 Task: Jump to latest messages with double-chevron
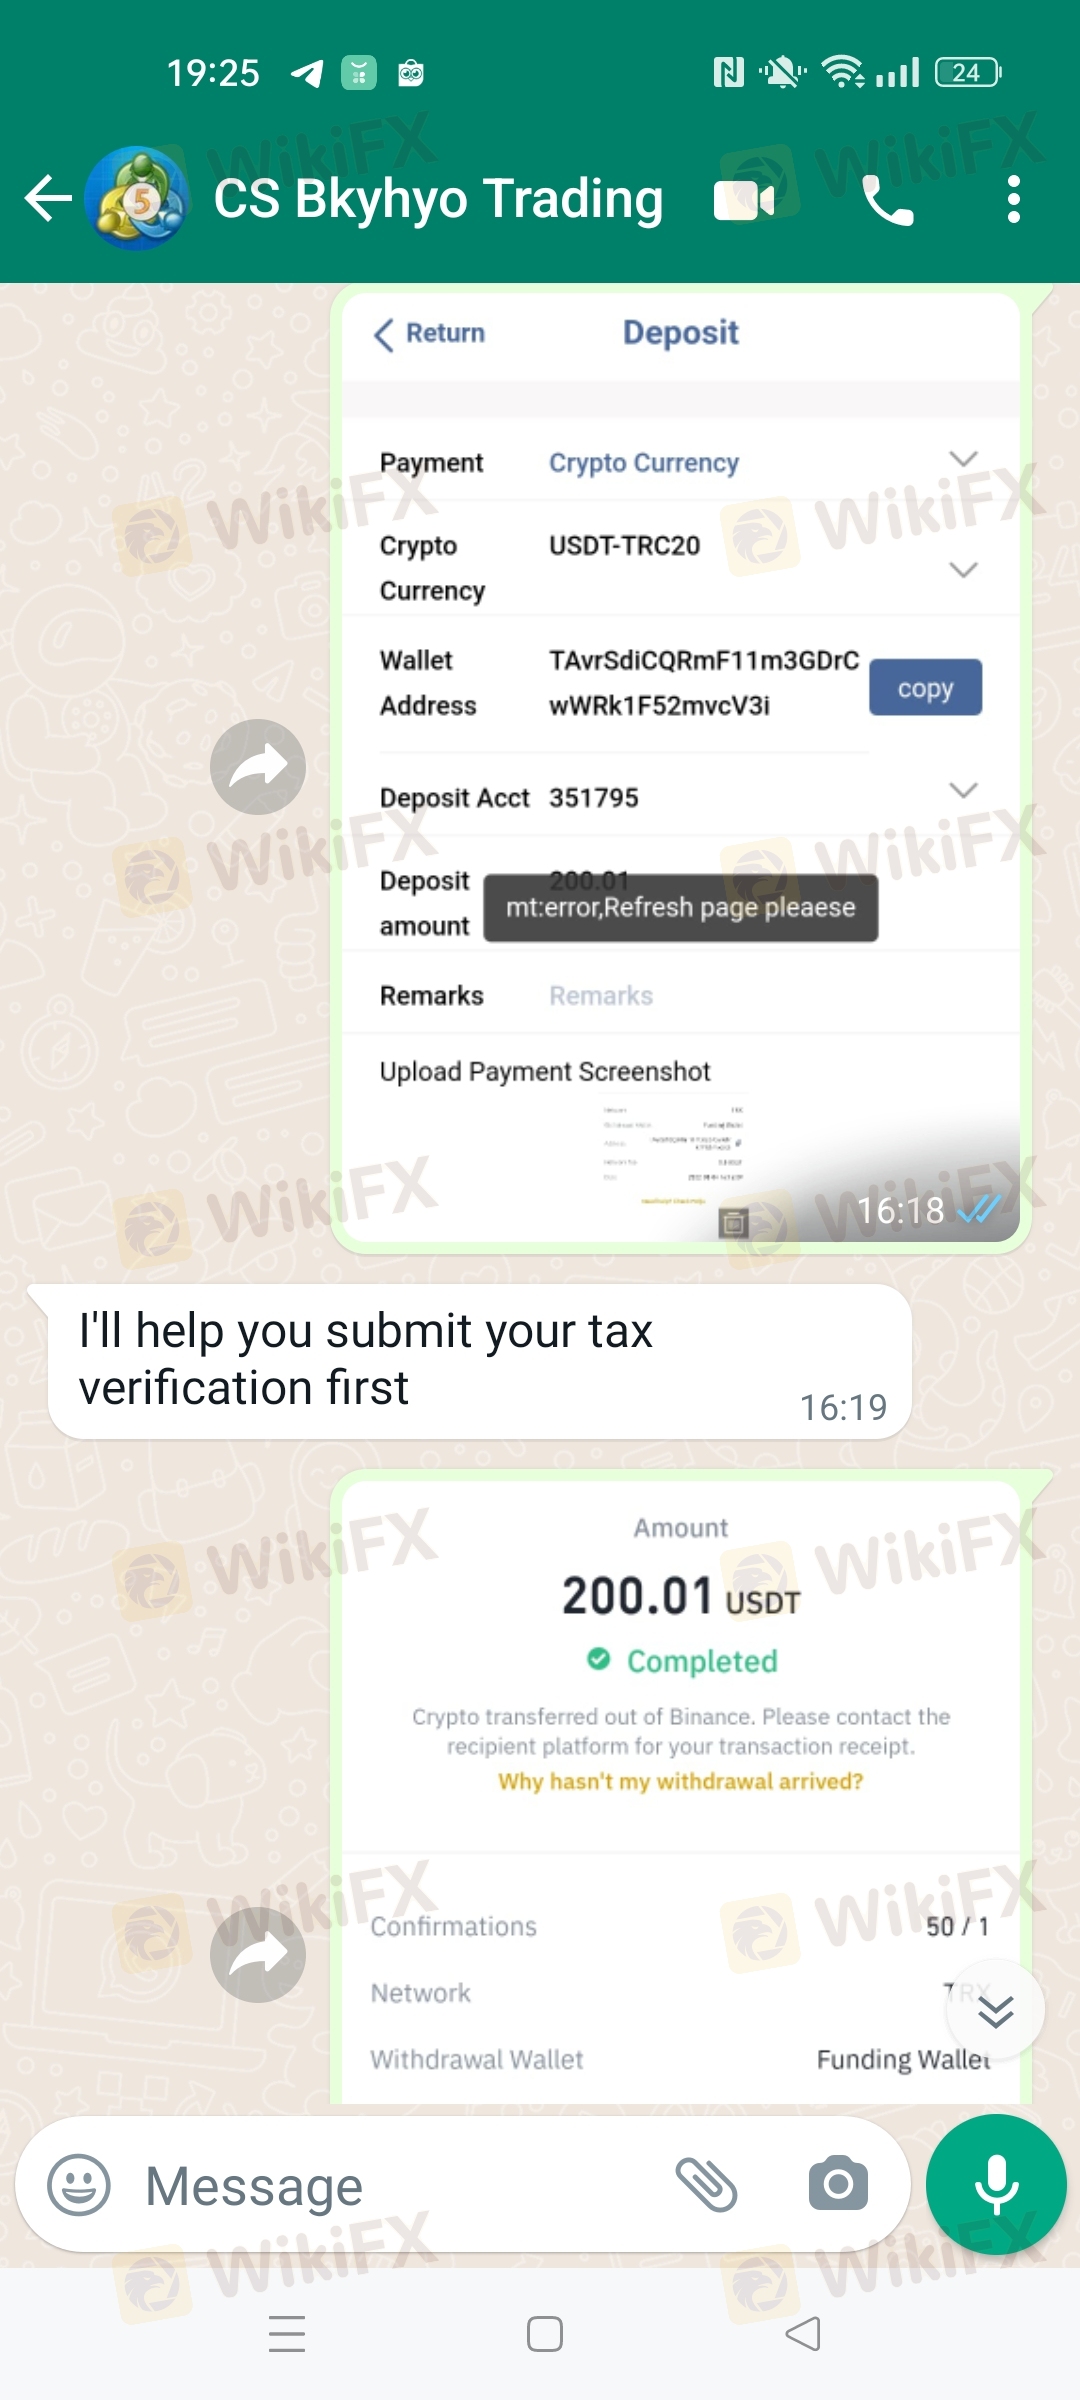click(996, 2010)
